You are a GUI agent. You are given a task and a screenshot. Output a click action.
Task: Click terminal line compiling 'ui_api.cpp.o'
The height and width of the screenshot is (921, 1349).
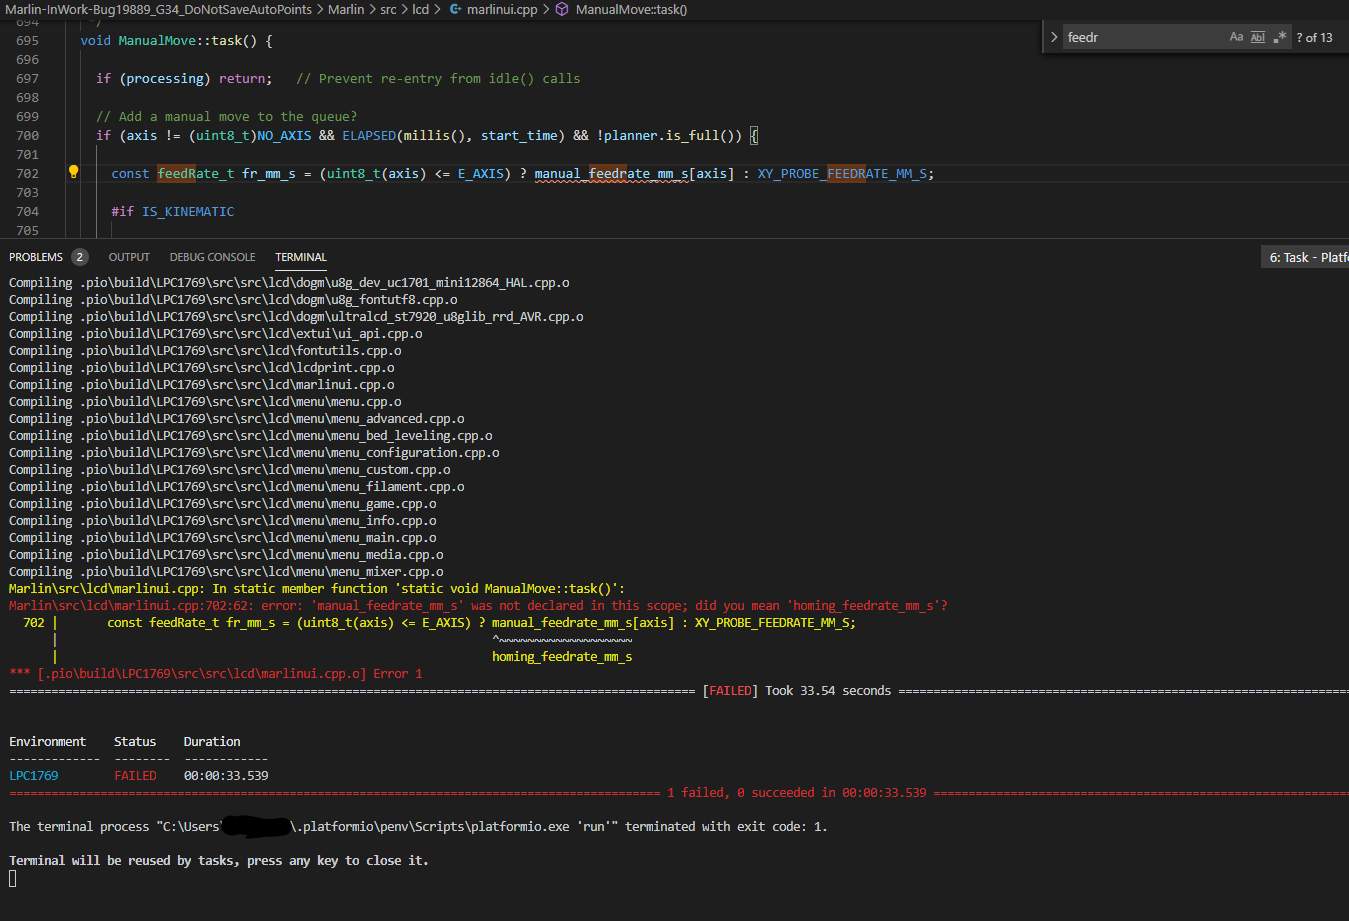point(216,333)
